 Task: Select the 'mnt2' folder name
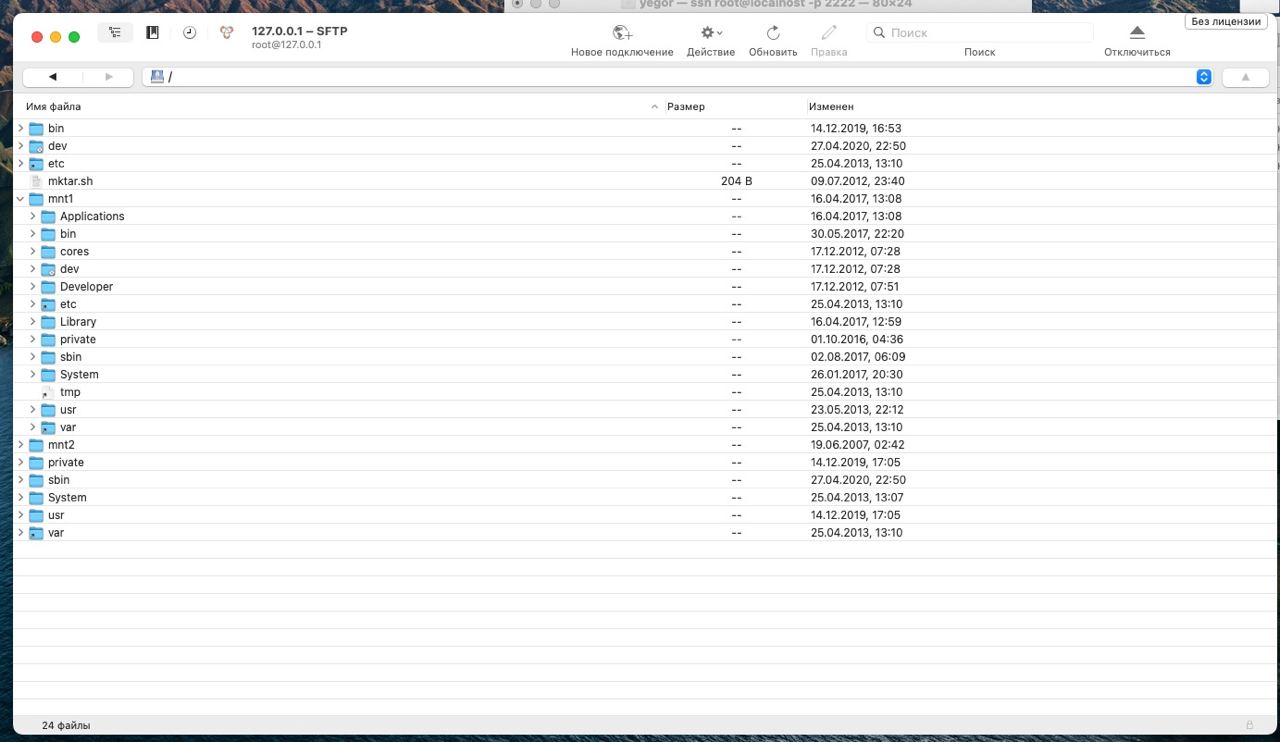[61, 444]
